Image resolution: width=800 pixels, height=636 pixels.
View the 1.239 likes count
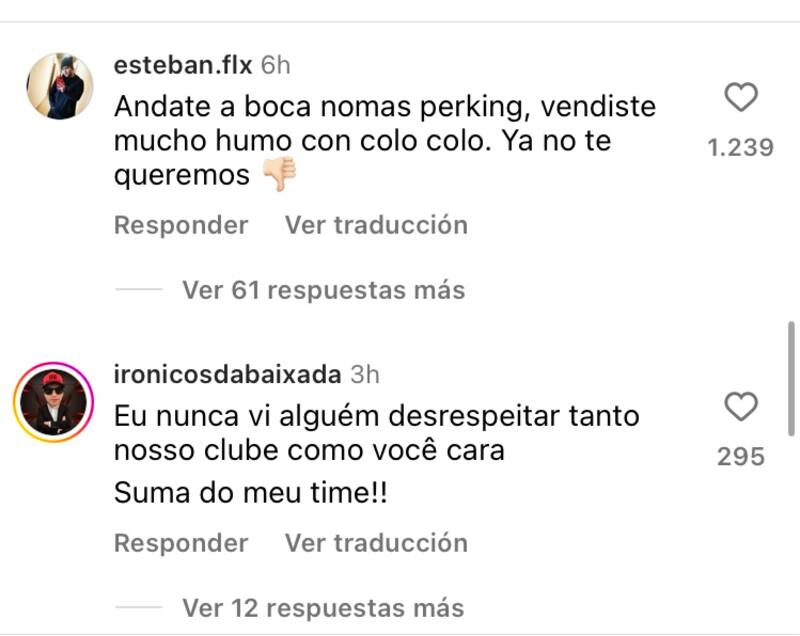tap(740, 148)
